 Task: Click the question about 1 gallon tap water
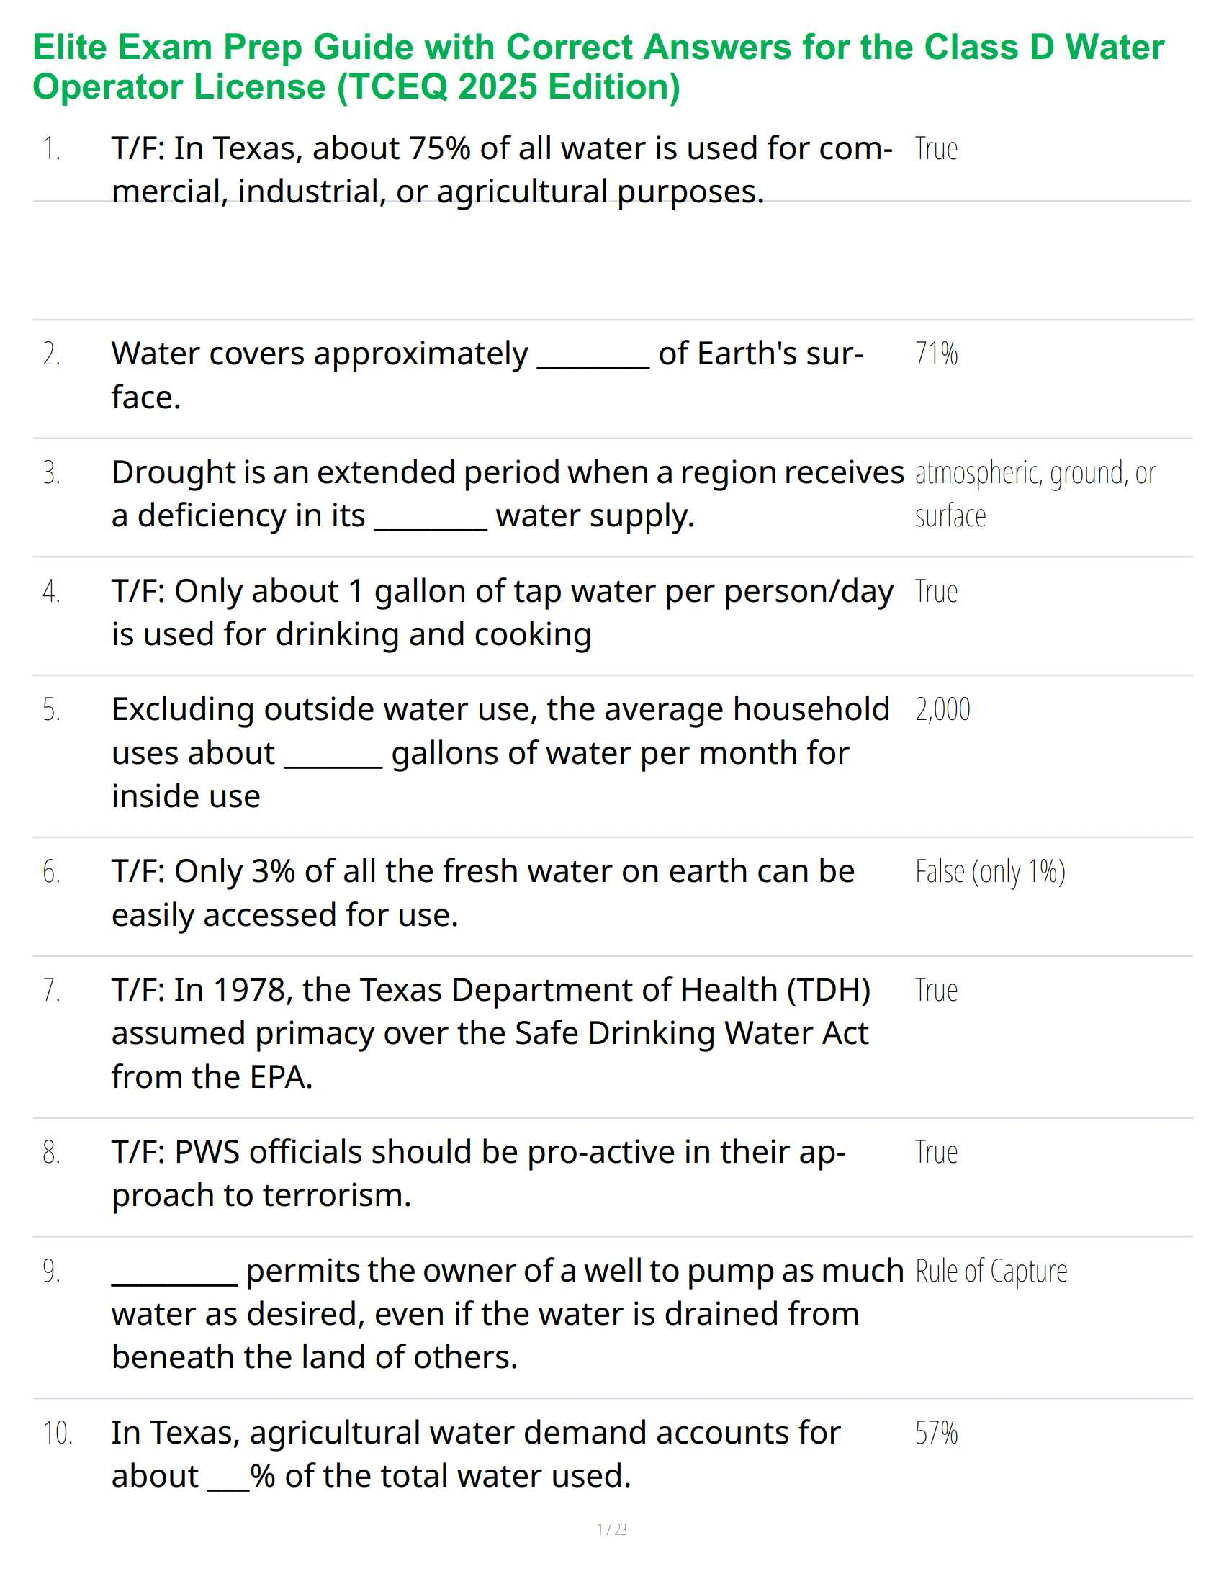502,613
